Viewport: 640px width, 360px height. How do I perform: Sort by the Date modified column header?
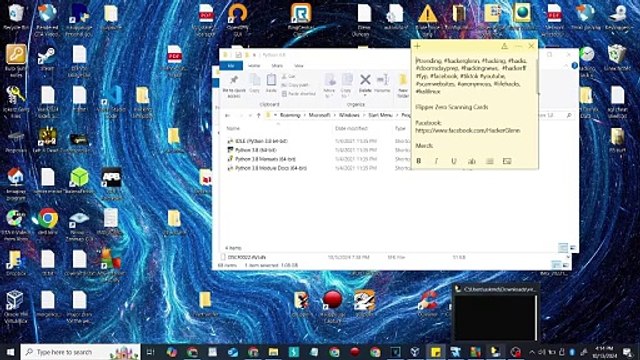(x=351, y=129)
